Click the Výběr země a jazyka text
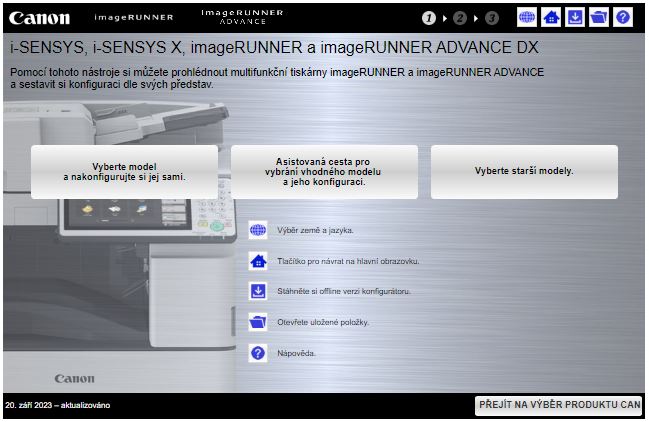 click(315, 230)
